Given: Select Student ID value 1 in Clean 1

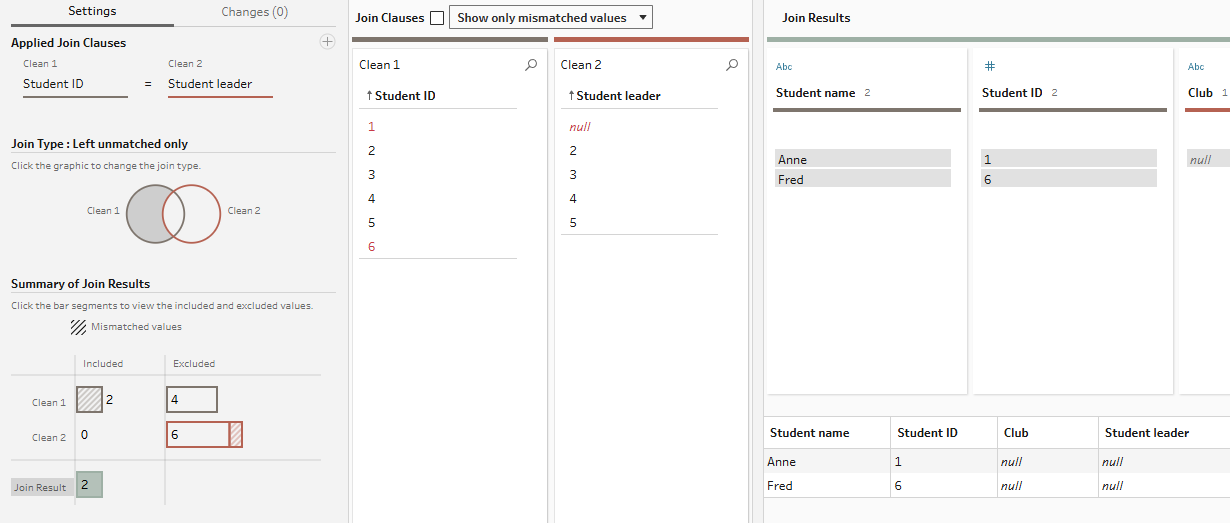Looking at the screenshot, I should (372, 127).
